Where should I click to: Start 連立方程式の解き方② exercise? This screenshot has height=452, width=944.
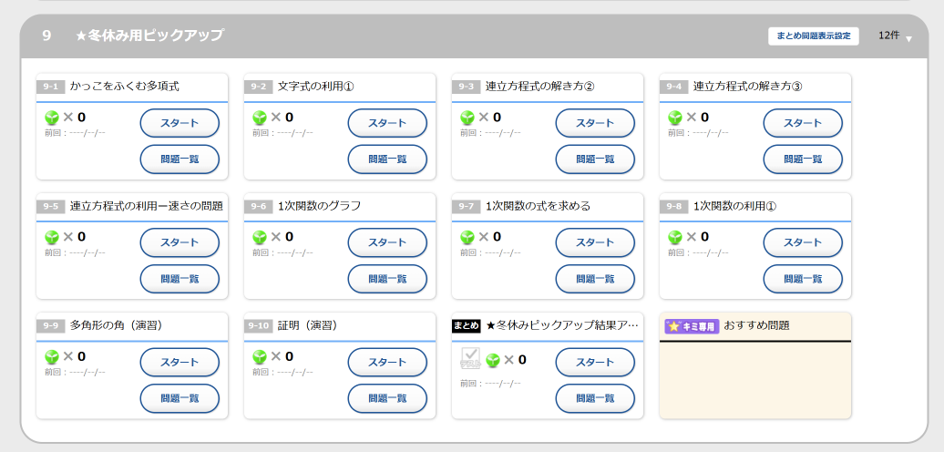[x=595, y=123]
